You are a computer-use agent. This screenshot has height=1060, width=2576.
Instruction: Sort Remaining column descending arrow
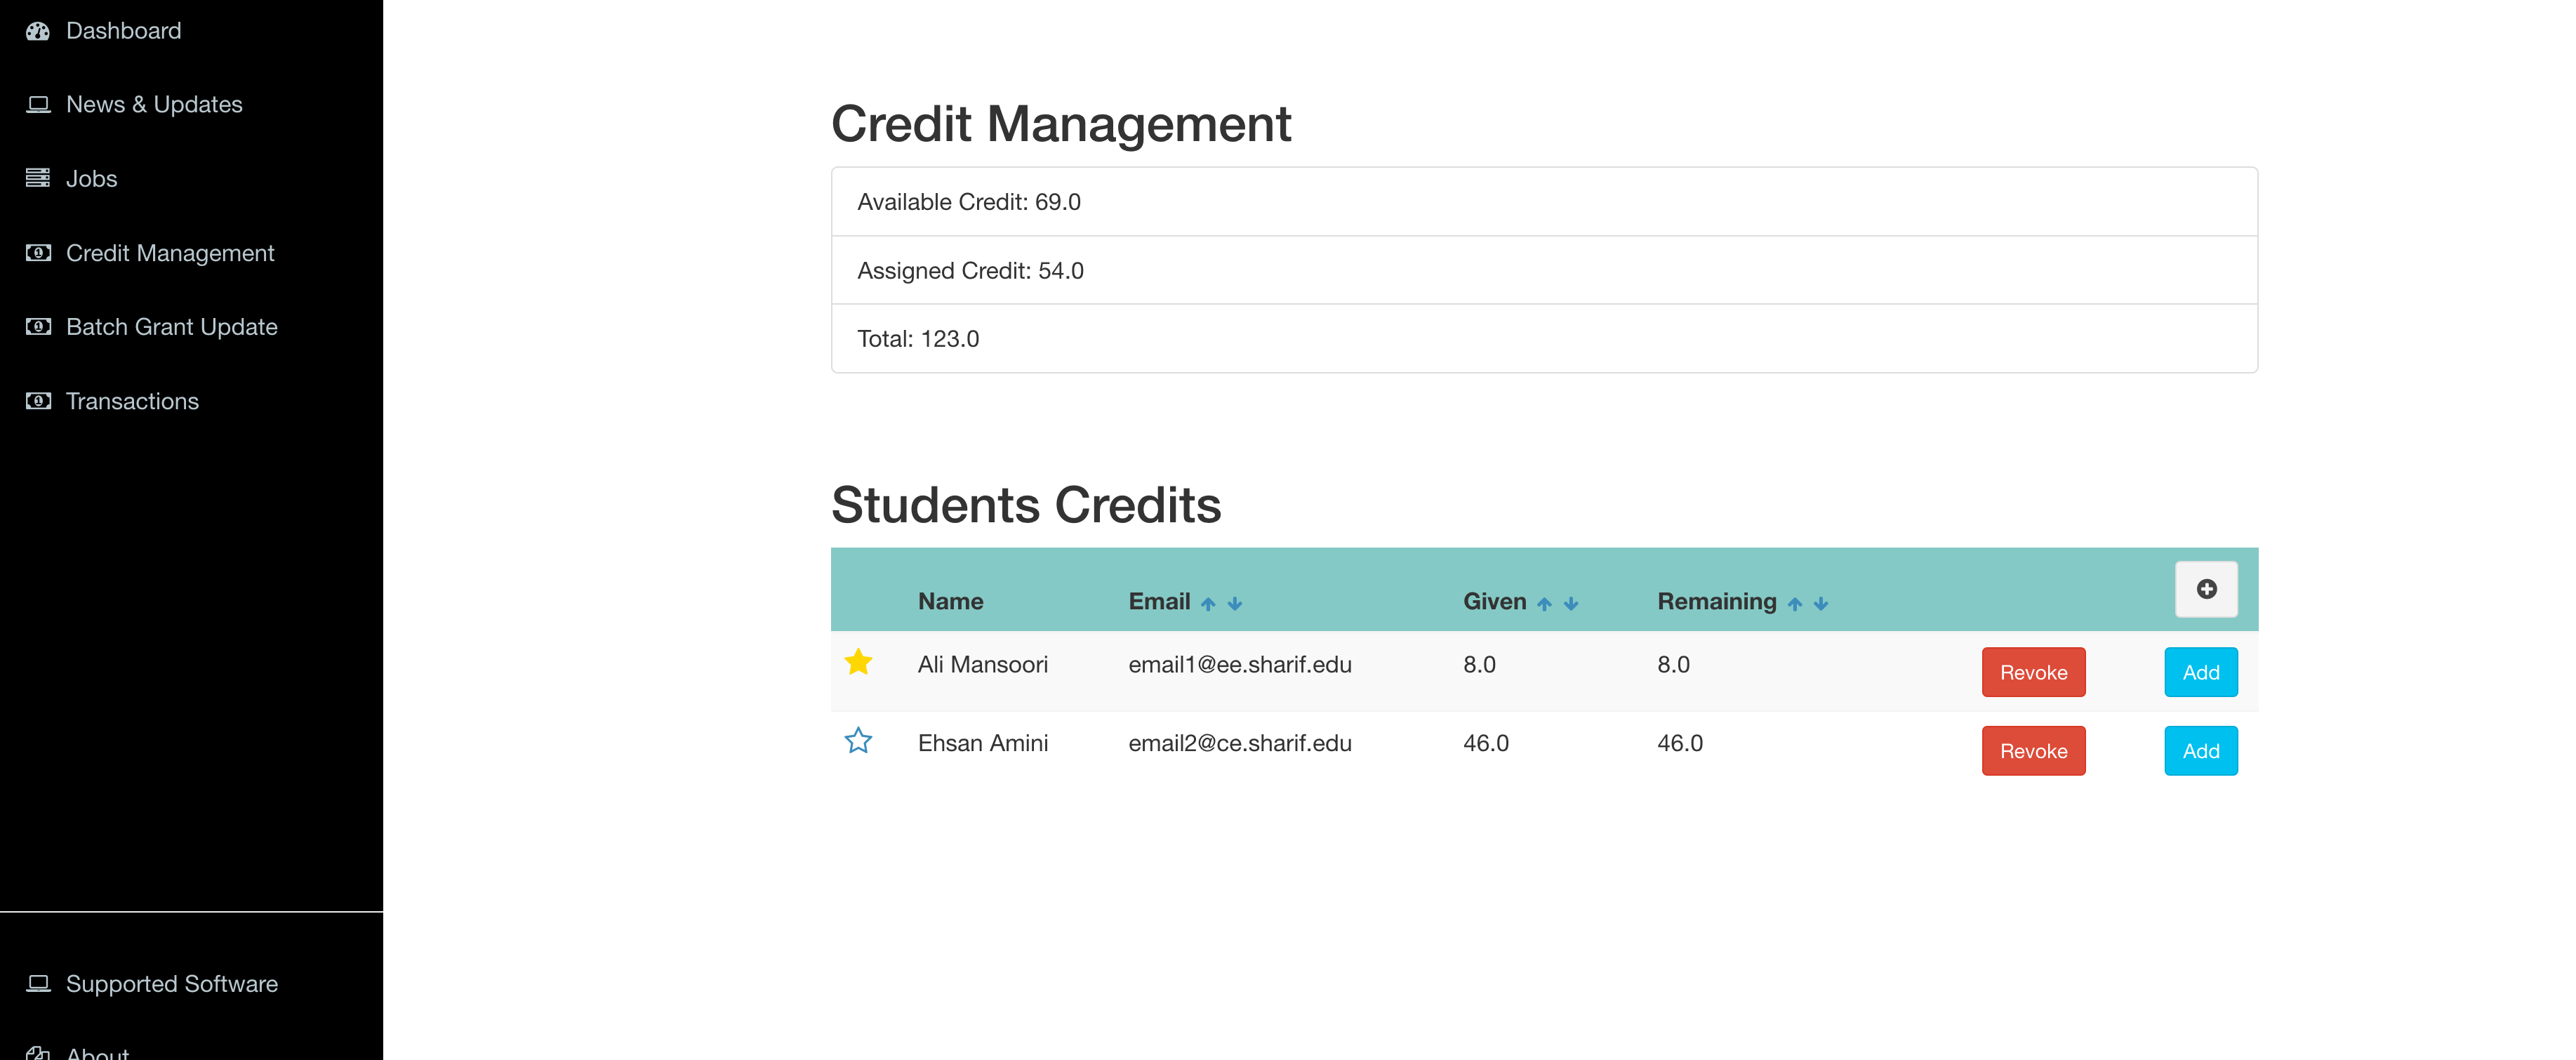(x=1821, y=603)
